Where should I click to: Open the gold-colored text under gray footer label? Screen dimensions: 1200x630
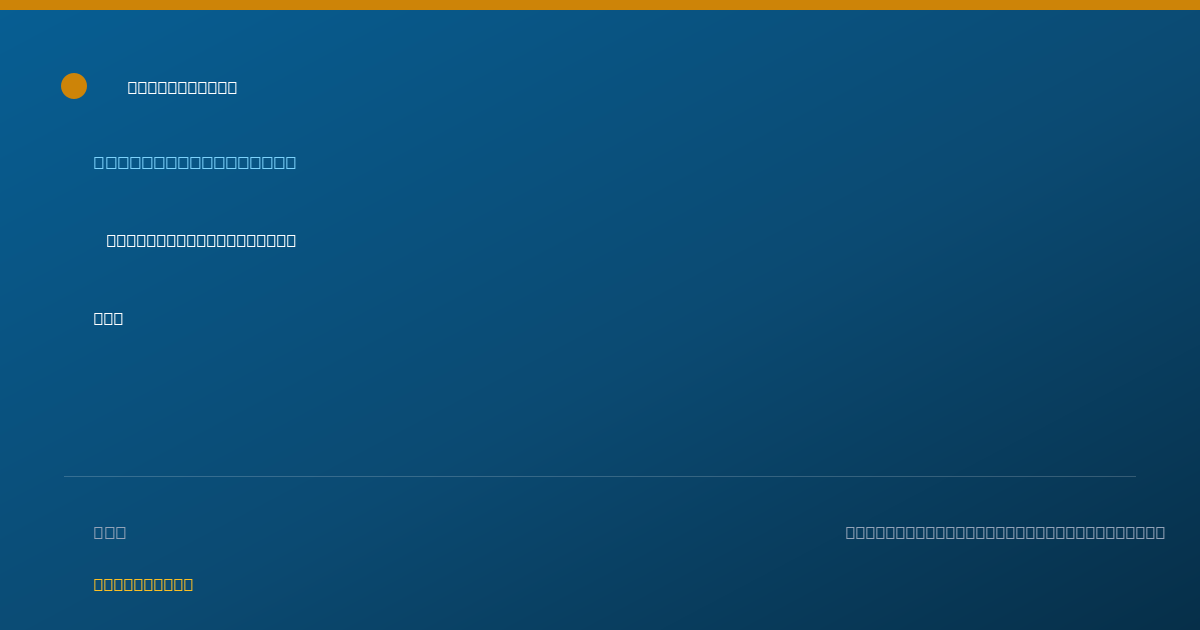[x=143, y=584]
